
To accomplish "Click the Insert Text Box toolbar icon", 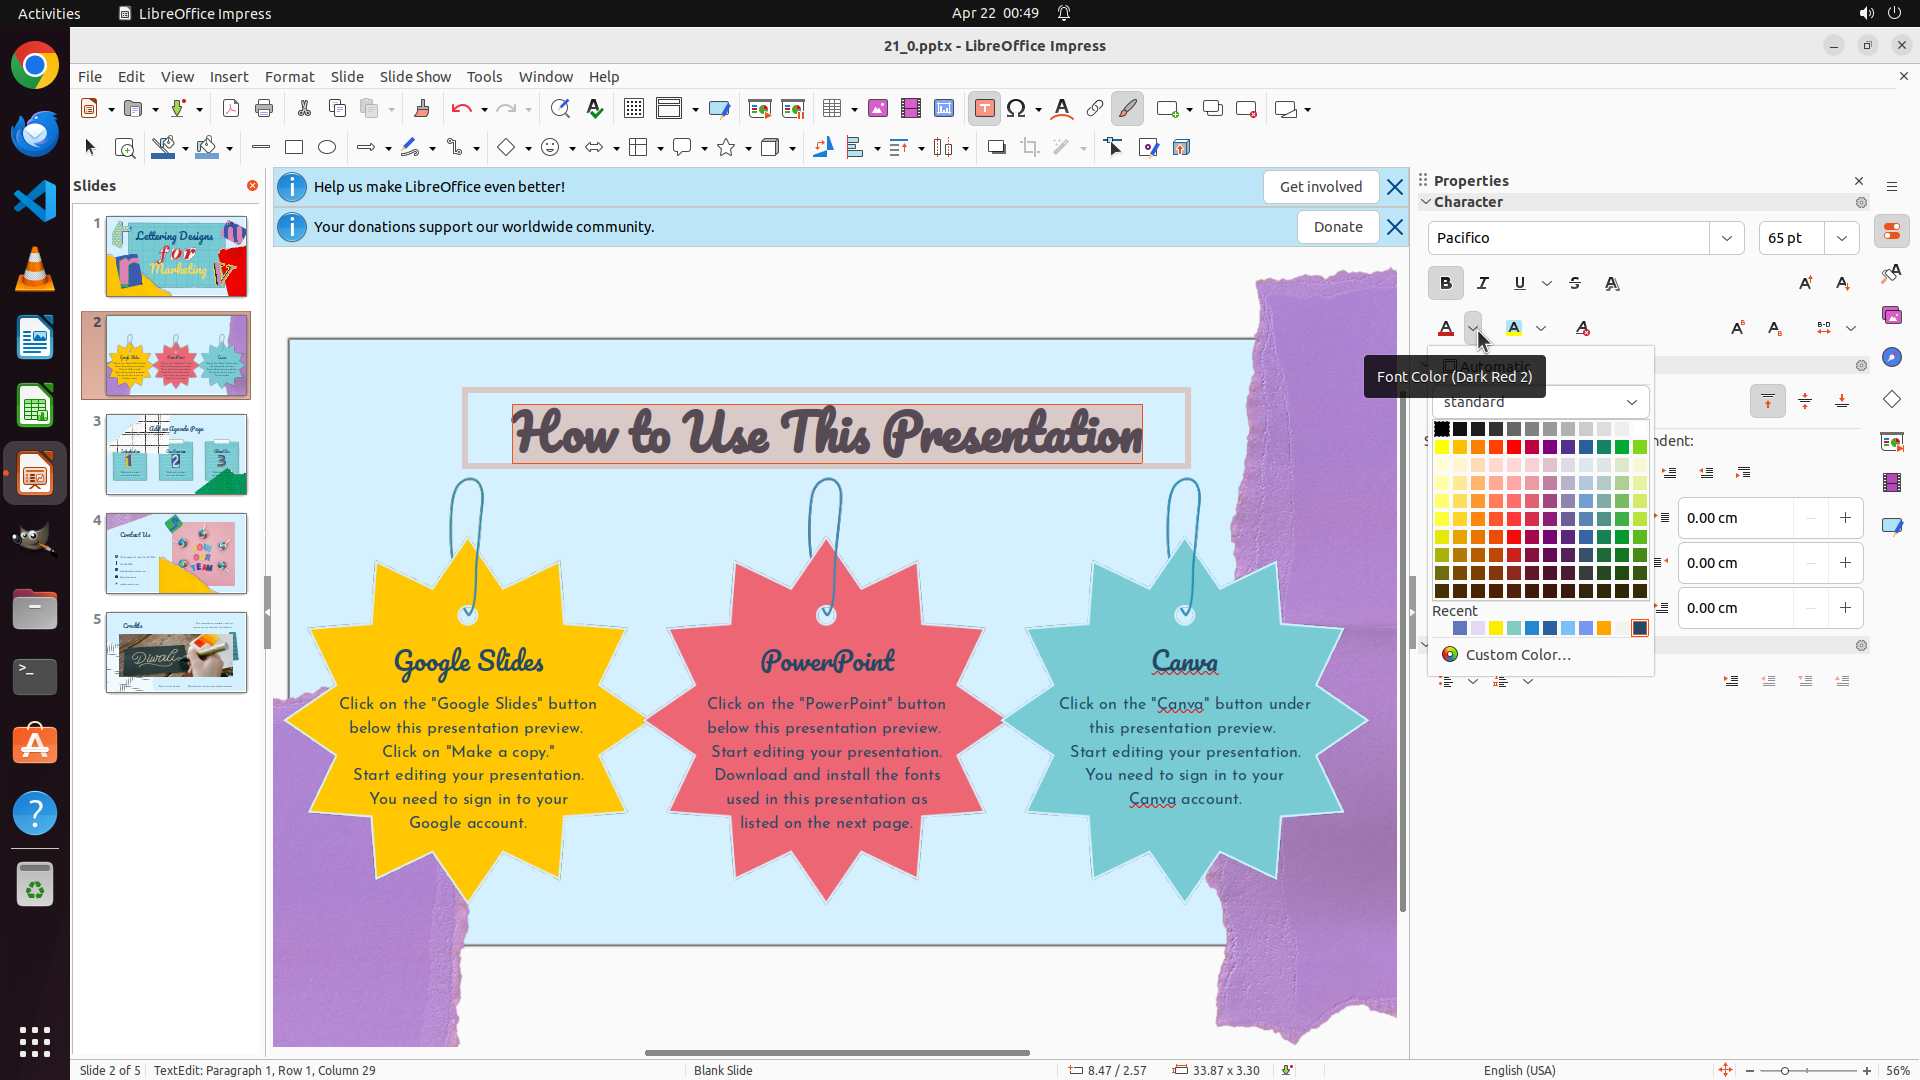I will pyautogui.click(x=984, y=109).
